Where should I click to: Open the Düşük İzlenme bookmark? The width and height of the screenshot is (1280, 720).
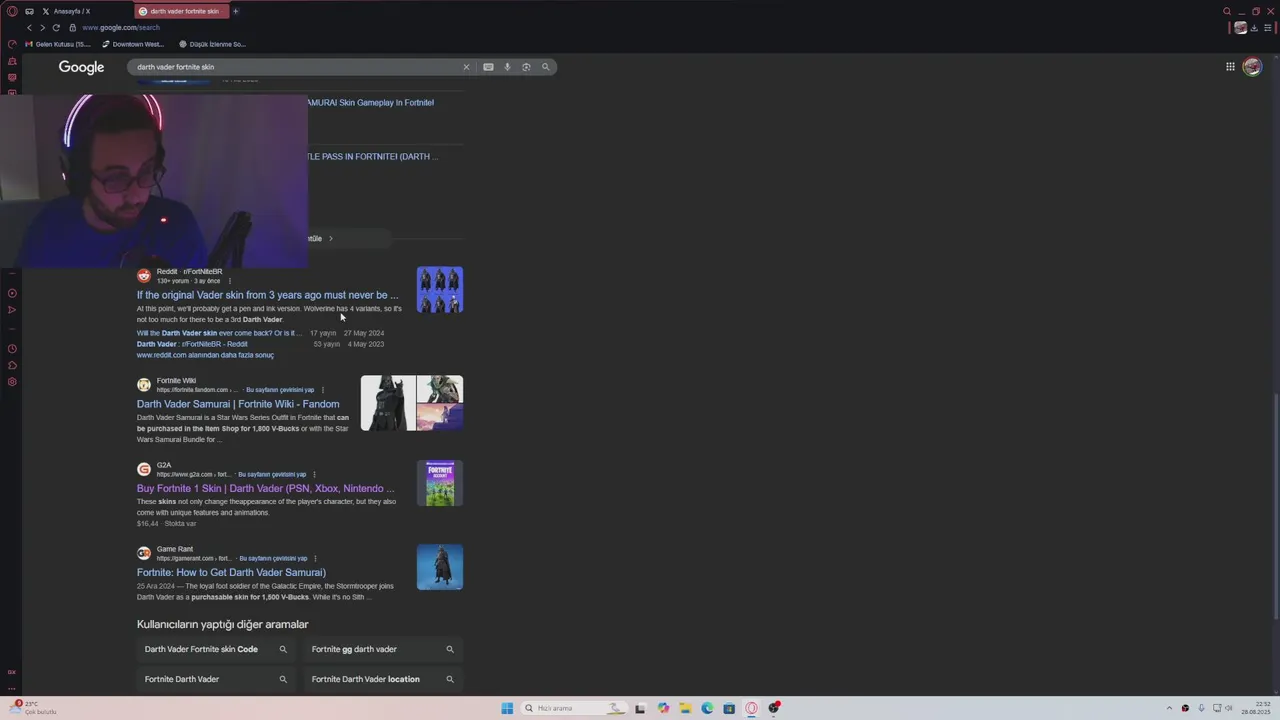point(212,44)
